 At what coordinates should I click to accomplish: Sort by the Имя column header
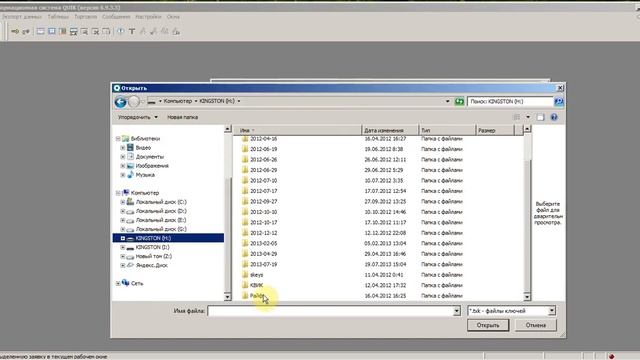click(x=297, y=130)
